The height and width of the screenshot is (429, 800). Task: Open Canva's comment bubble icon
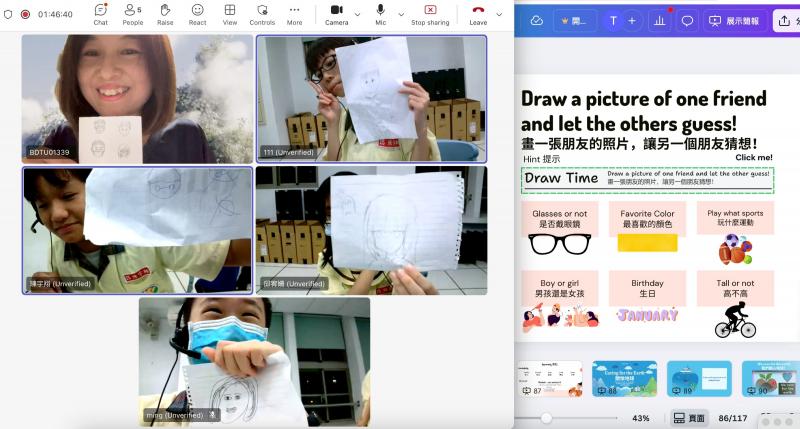[x=687, y=20]
